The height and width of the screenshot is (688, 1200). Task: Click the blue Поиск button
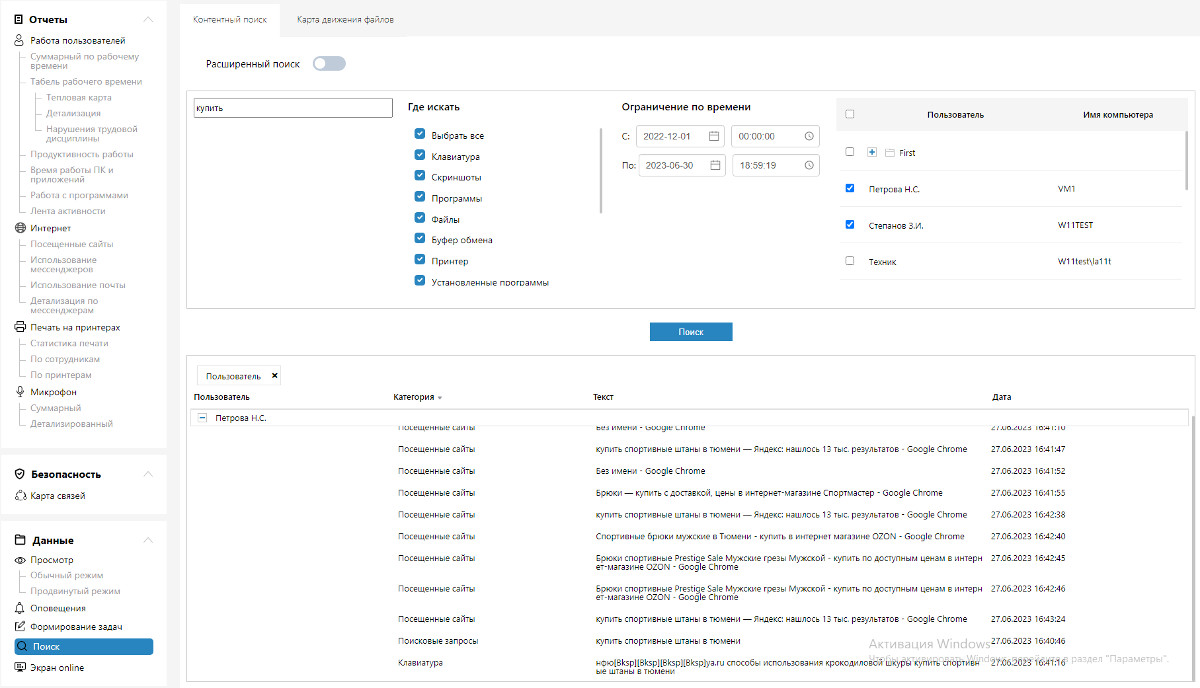pos(691,332)
